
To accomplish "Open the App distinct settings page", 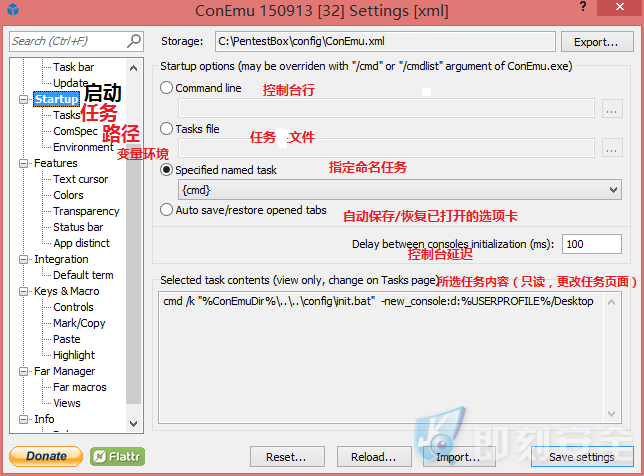I will point(81,243).
